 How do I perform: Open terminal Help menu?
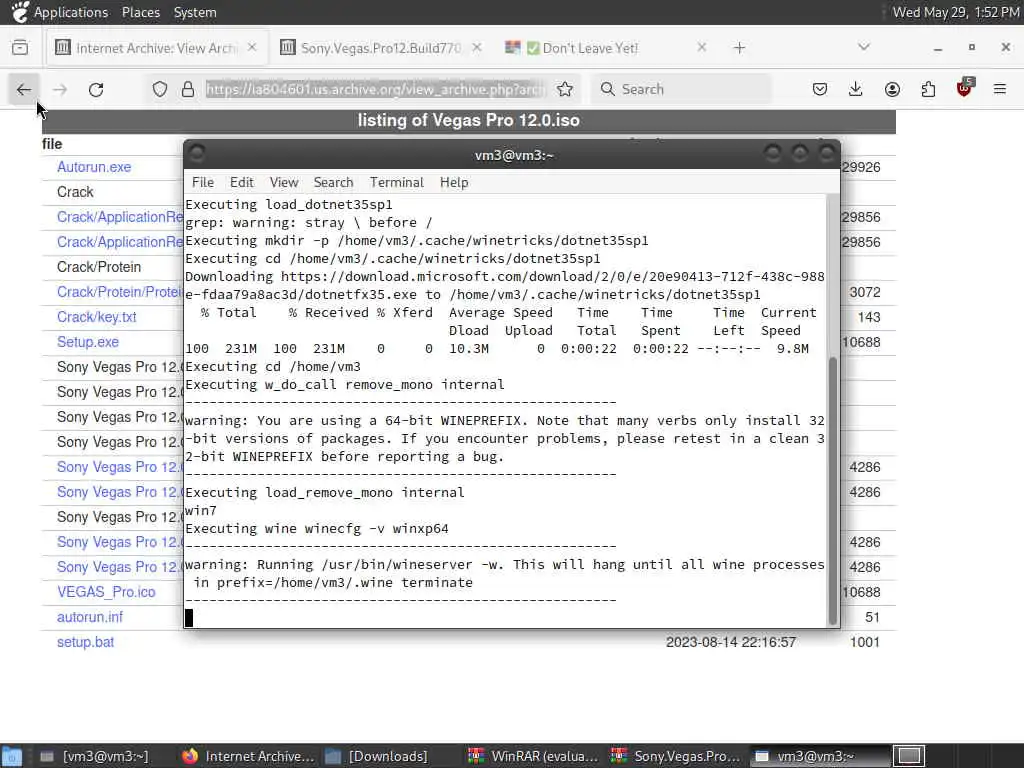[x=454, y=183]
